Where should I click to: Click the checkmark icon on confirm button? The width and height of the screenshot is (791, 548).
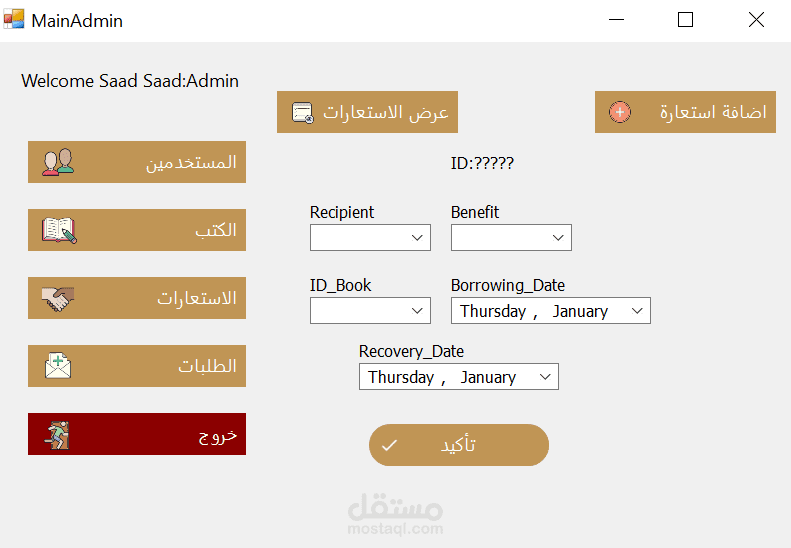click(x=389, y=445)
